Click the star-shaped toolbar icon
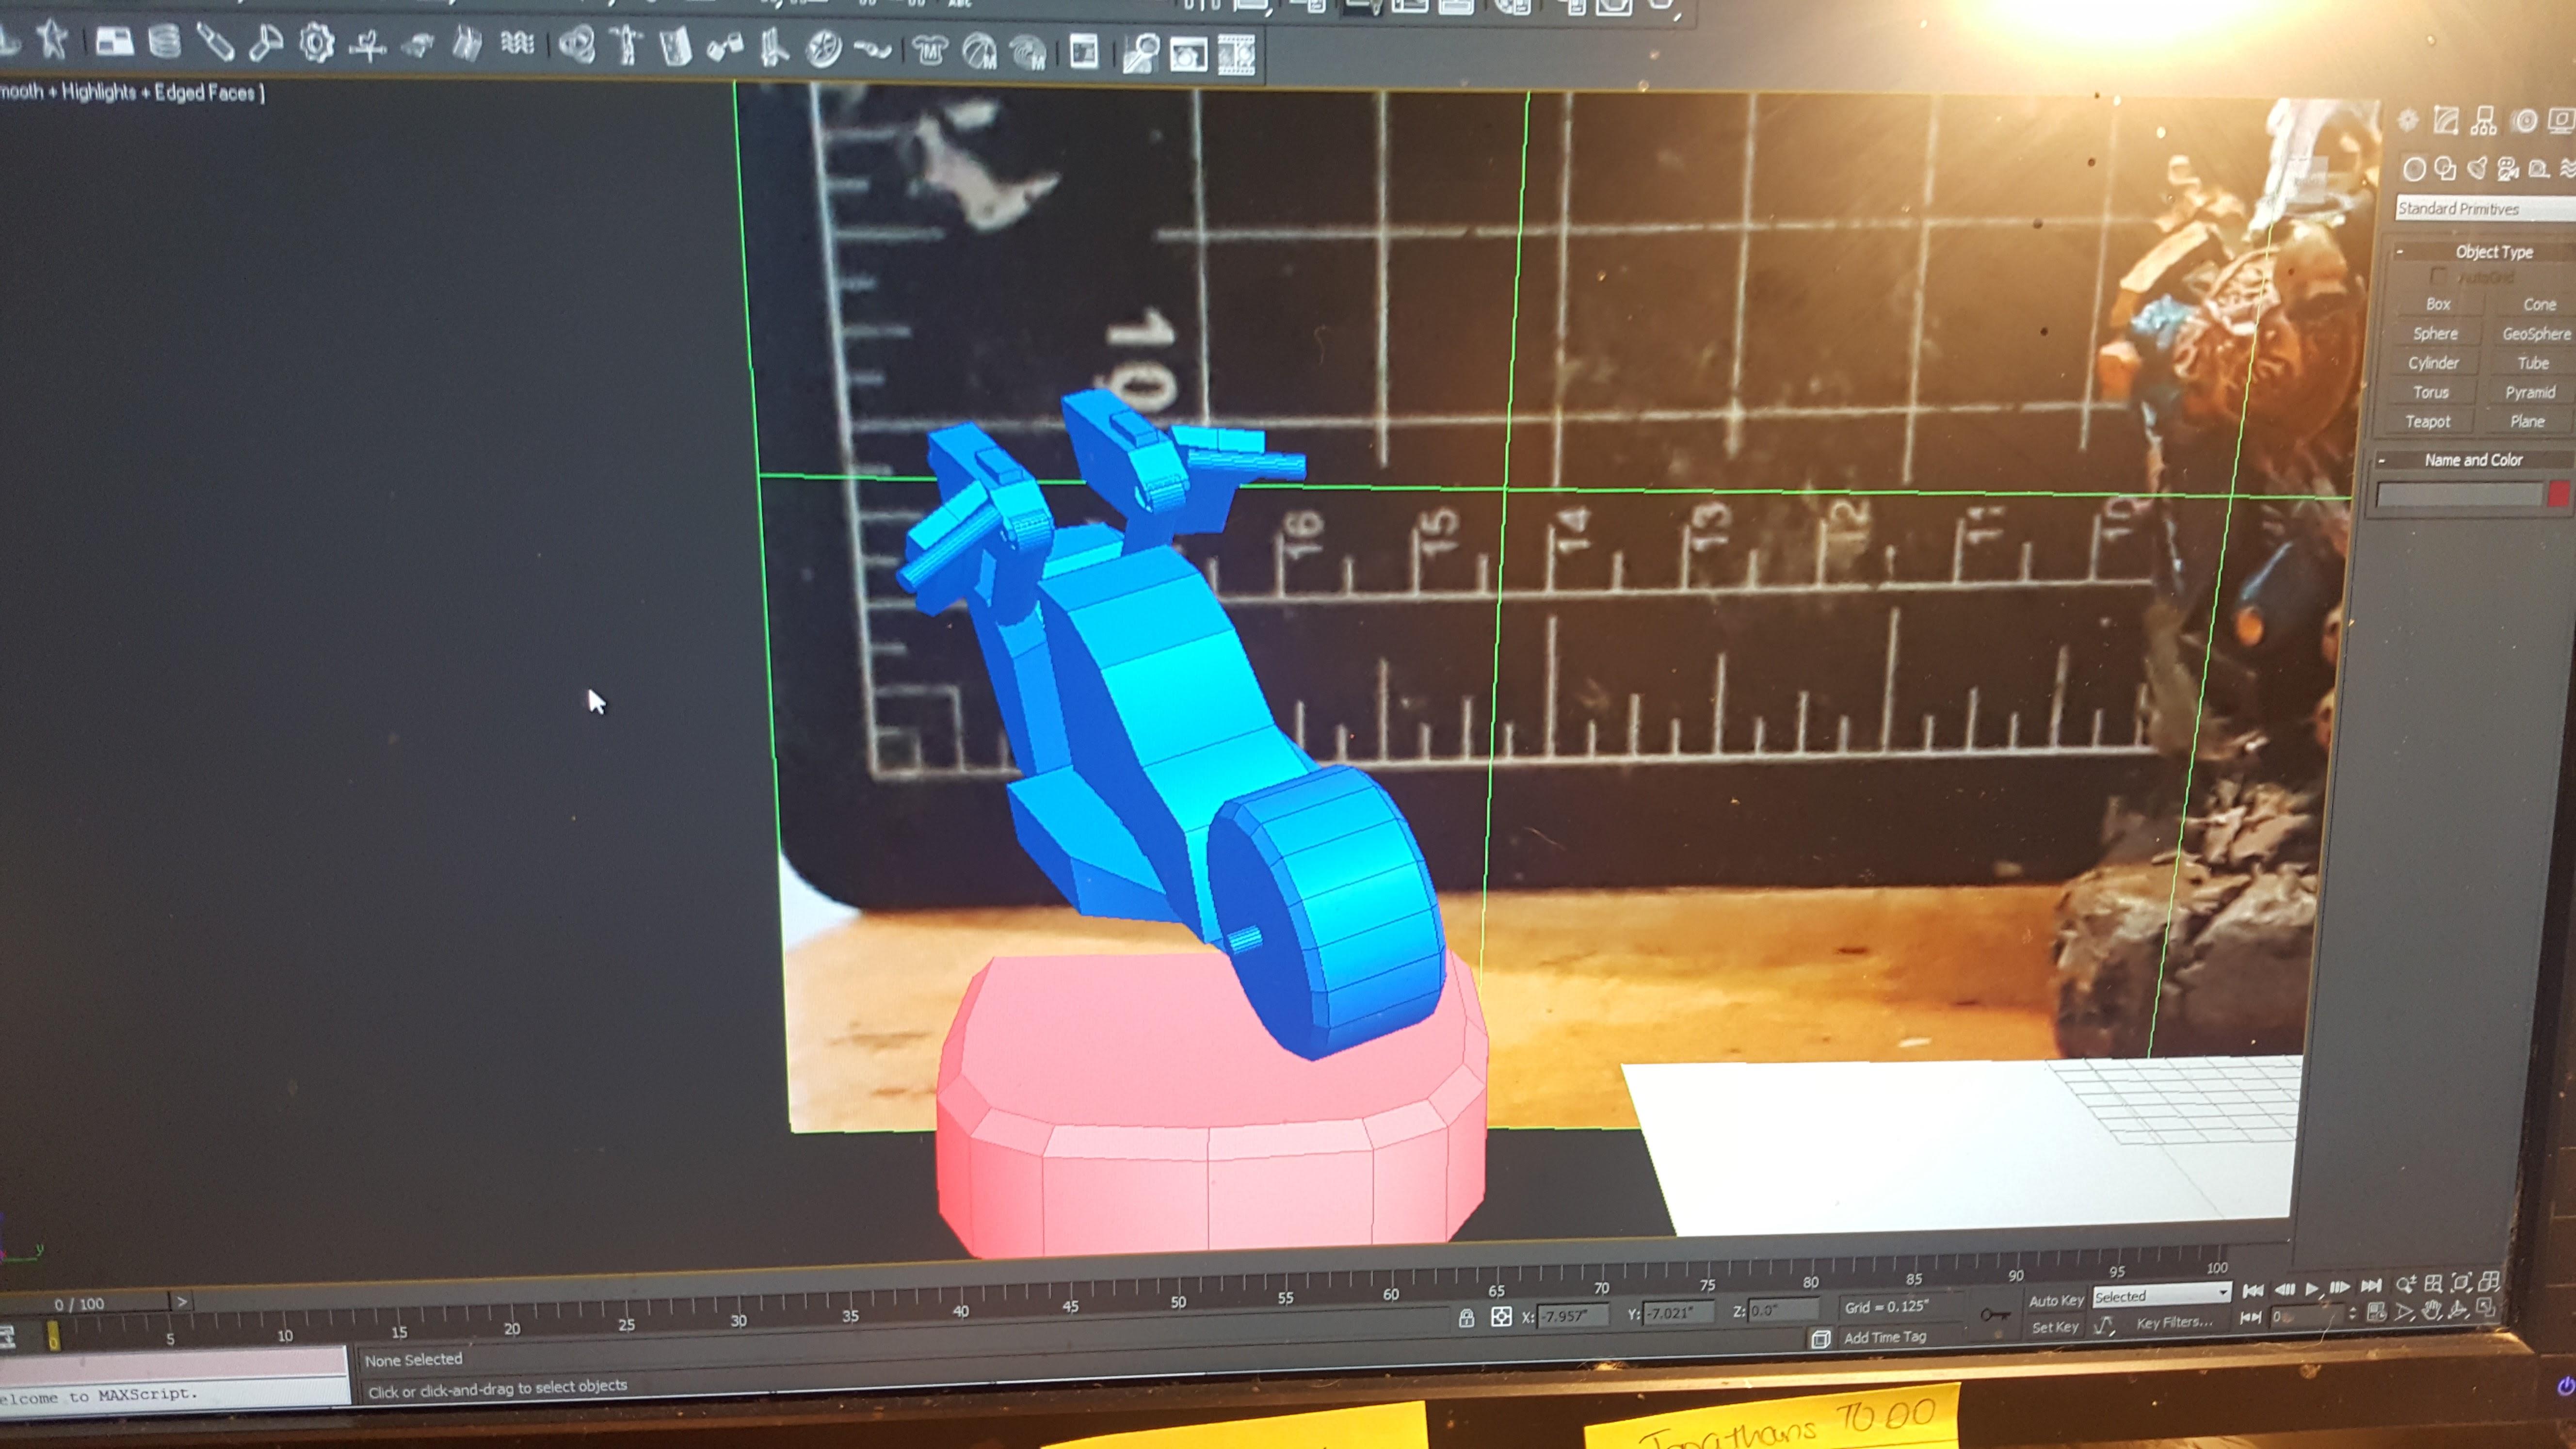The width and height of the screenshot is (2576, 1449). coord(52,40)
